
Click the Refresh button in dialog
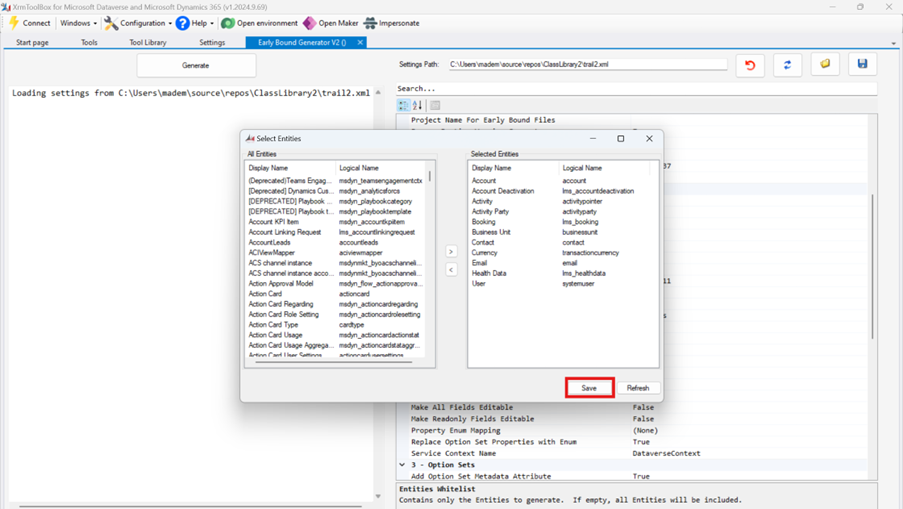click(638, 388)
